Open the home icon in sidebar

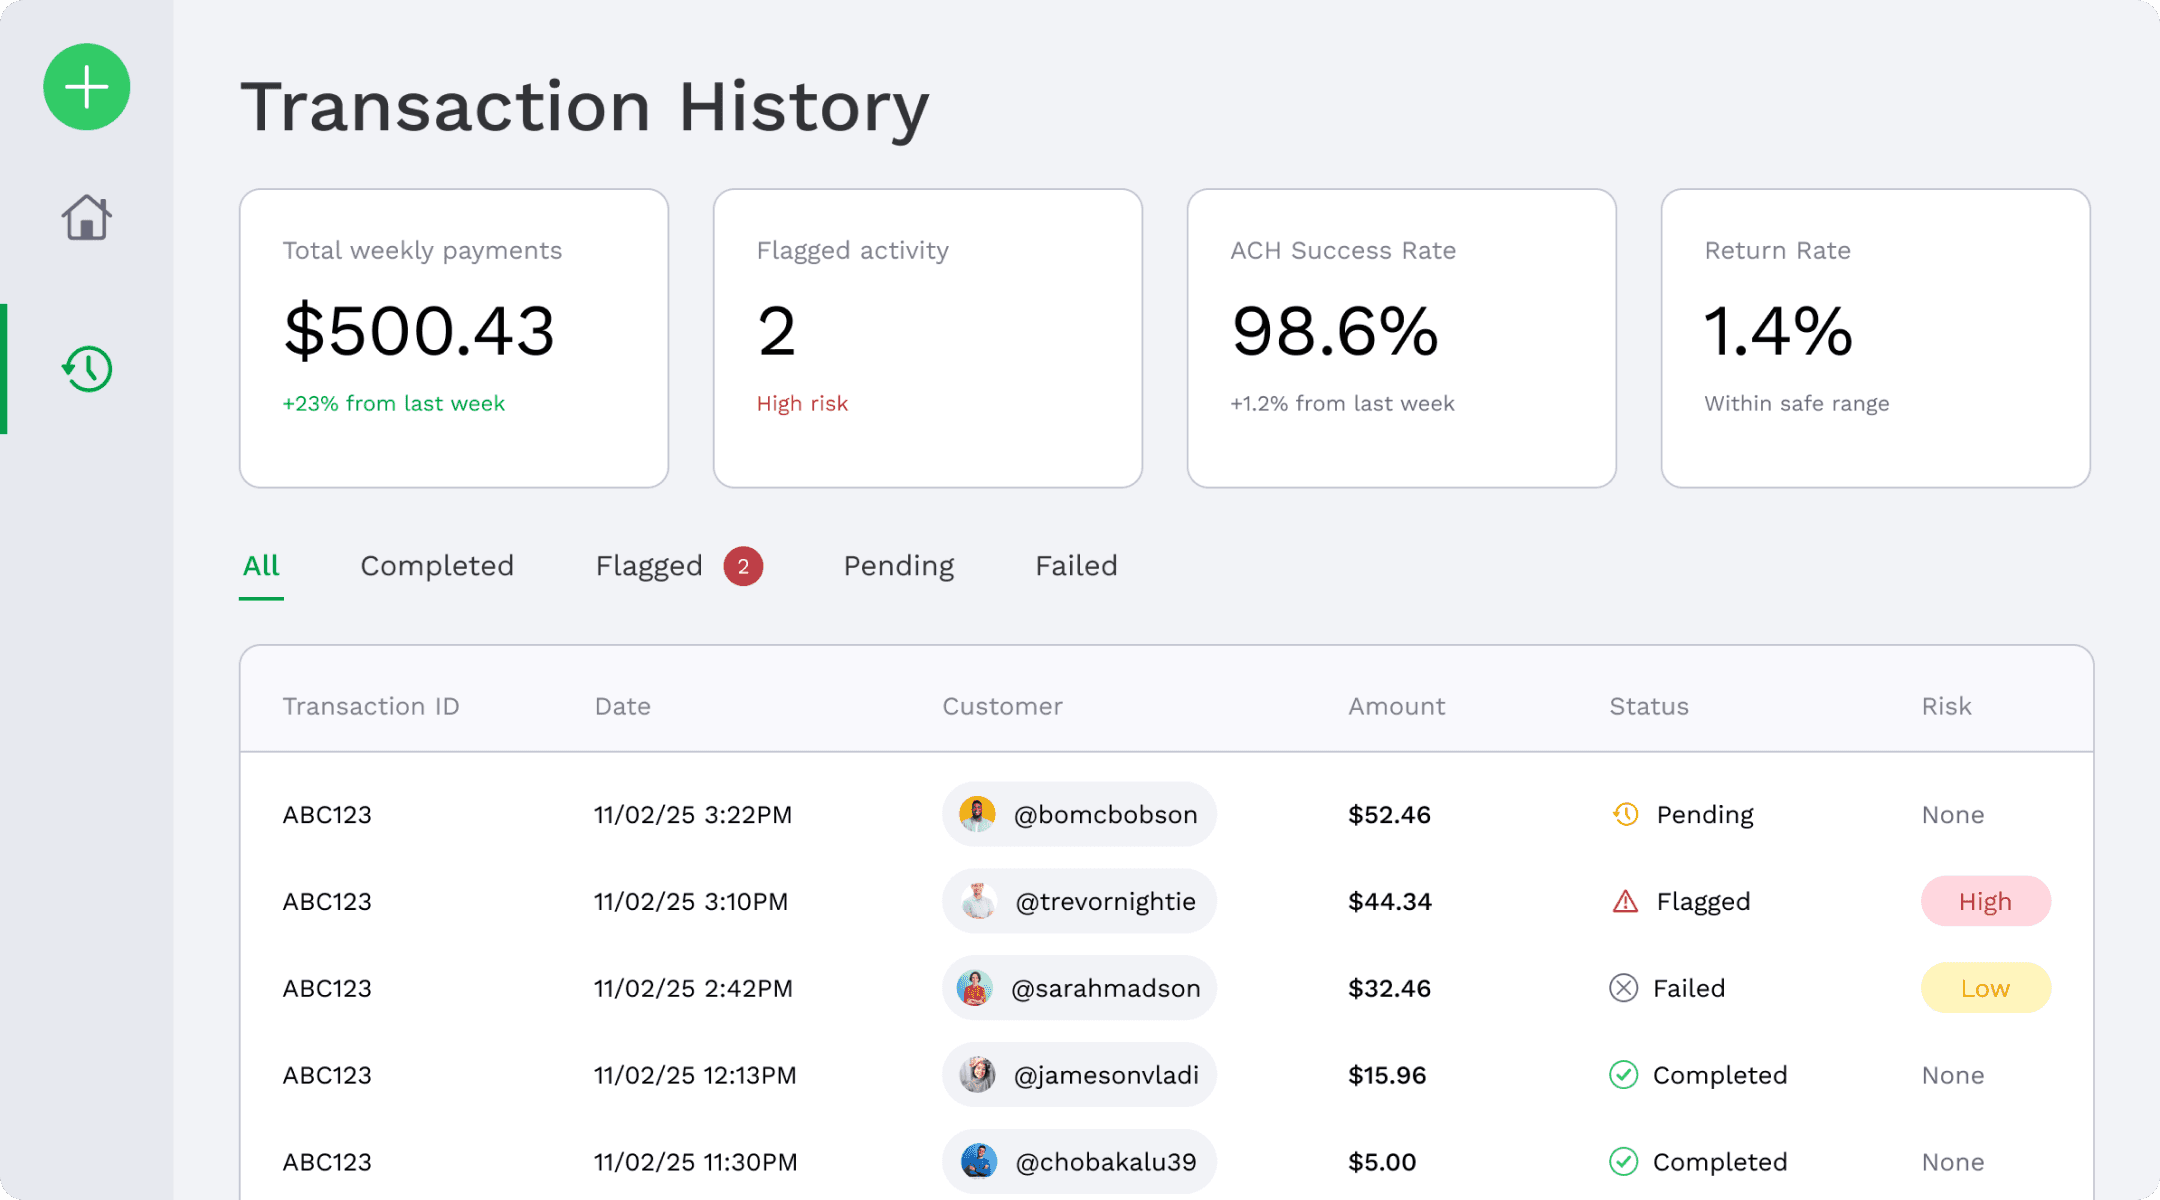click(x=87, y=217)
